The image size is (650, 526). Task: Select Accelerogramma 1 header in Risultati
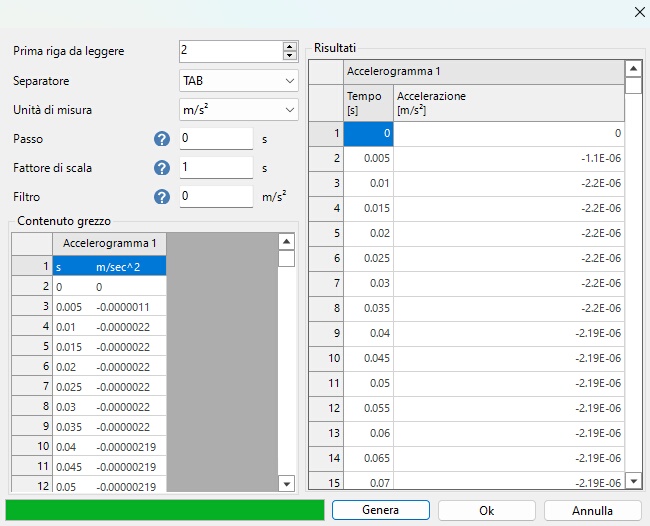(x=484, y=72)
